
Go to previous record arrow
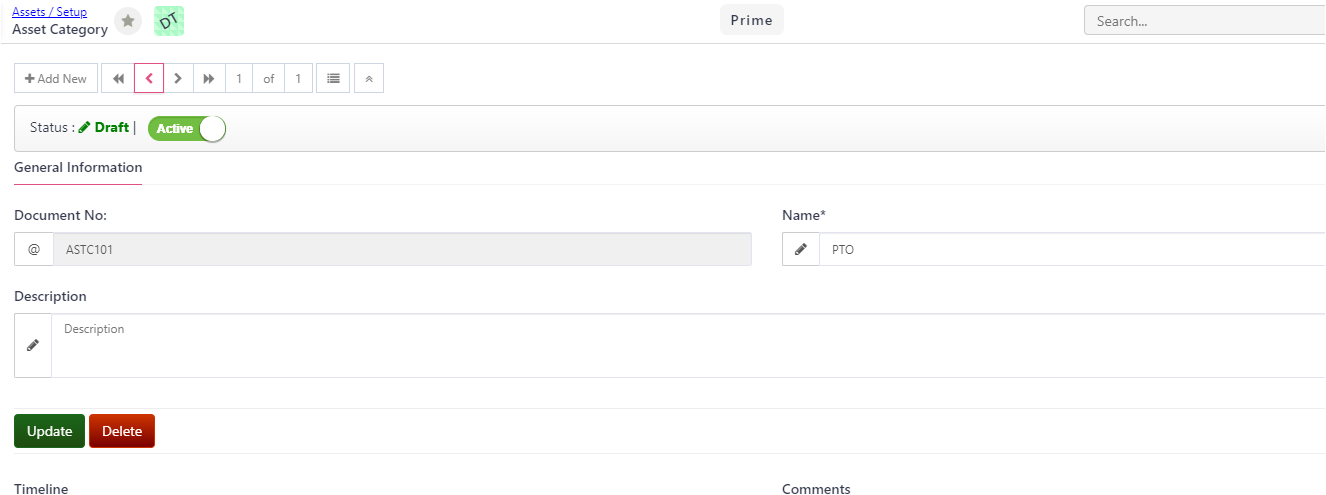[149, 79]
